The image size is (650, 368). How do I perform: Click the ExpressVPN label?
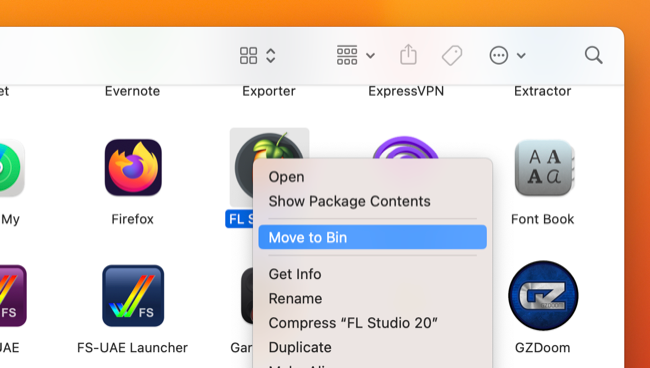pyautogui.click(x=406, y=91)
